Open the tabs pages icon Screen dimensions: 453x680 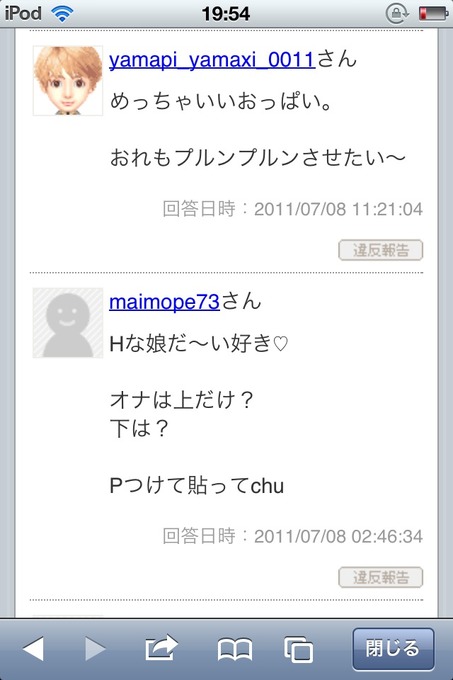(298, 649)
